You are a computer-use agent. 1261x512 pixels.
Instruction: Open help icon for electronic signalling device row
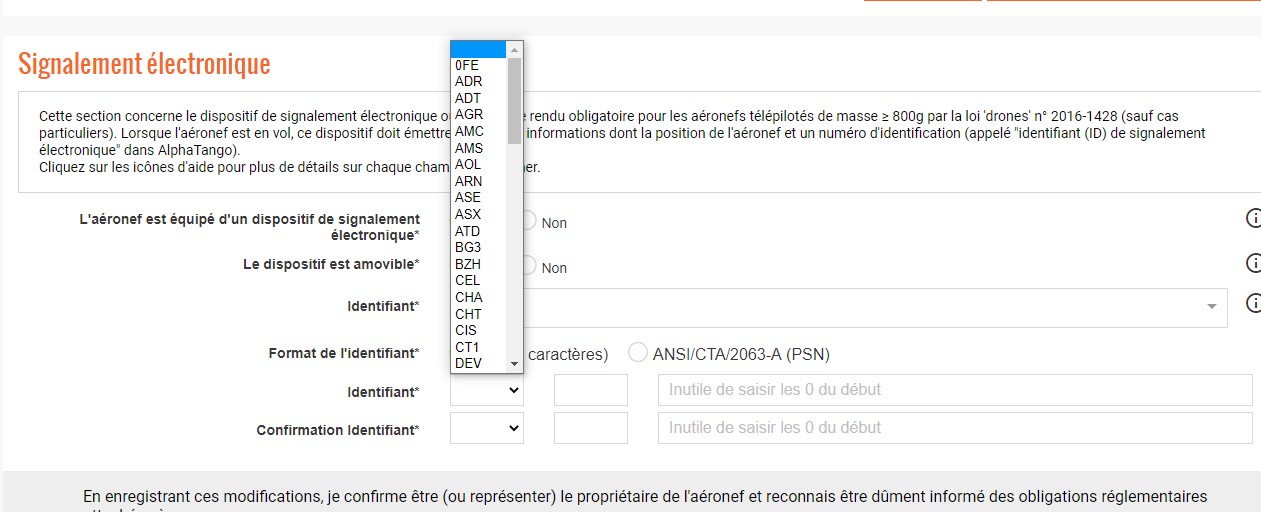[1253, 218]
